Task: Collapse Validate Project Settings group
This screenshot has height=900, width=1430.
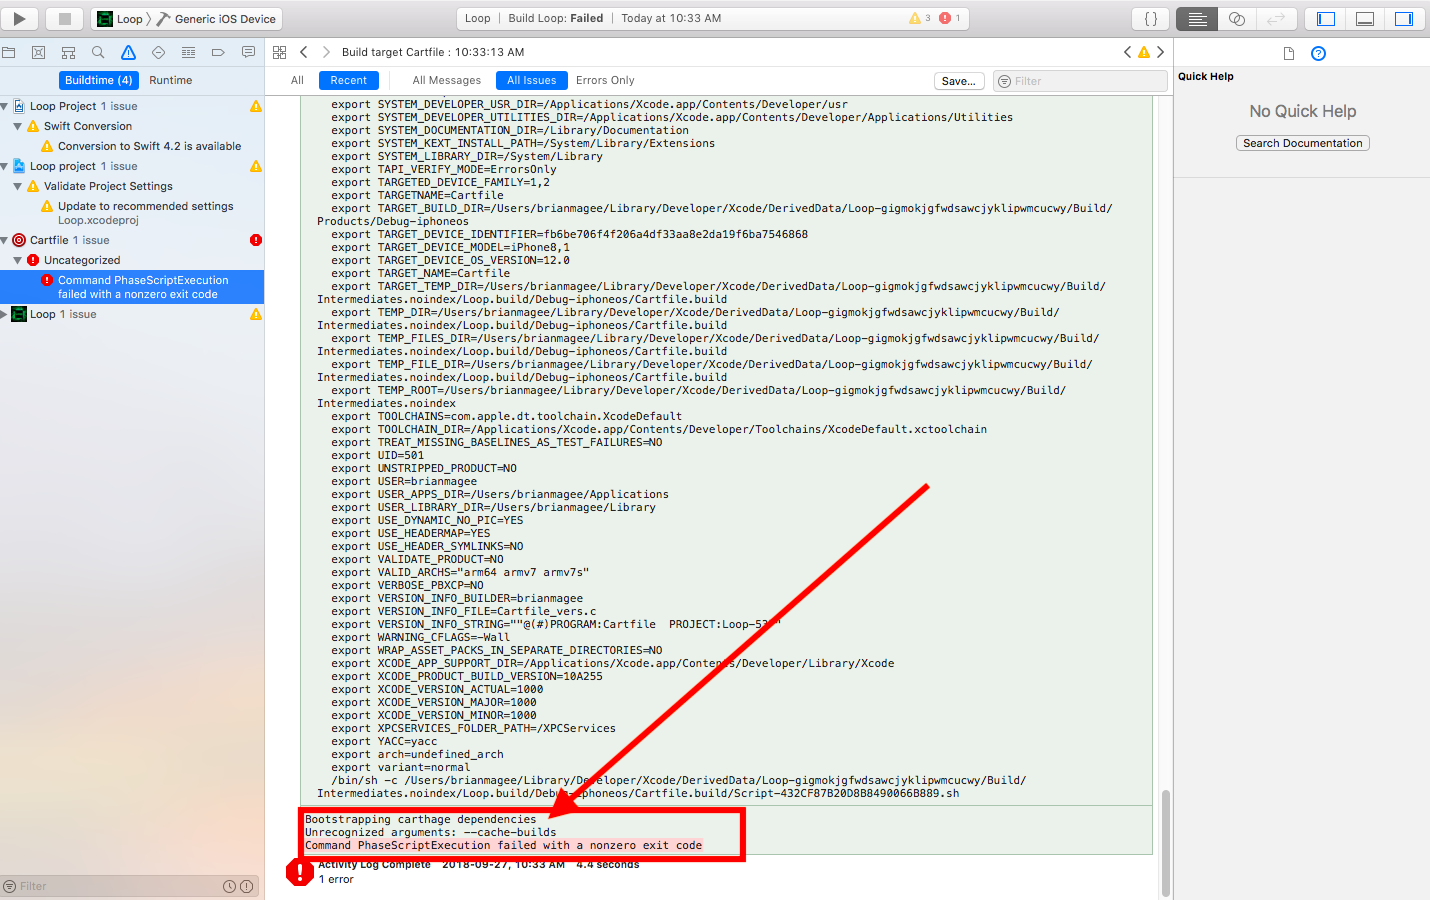Action: point(17,186)
